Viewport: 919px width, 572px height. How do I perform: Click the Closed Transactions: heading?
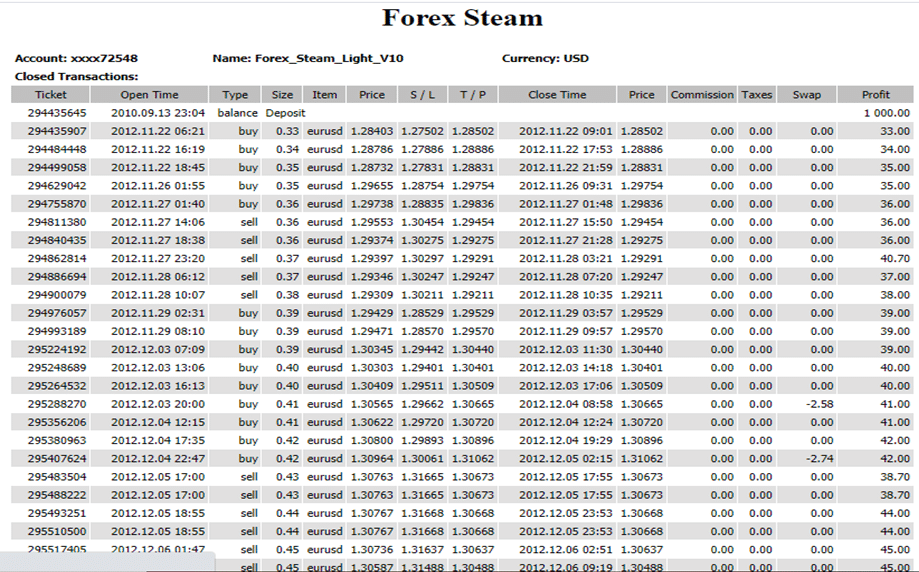77,76
